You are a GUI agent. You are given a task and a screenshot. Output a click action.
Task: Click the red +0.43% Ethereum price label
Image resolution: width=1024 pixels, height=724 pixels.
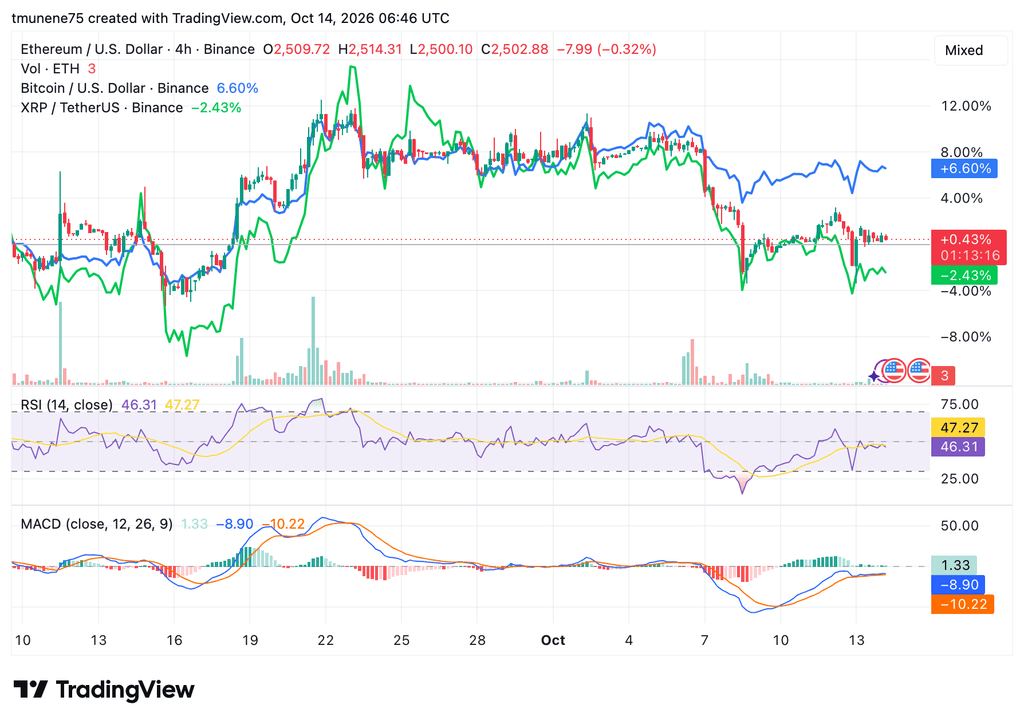(968, 240)
